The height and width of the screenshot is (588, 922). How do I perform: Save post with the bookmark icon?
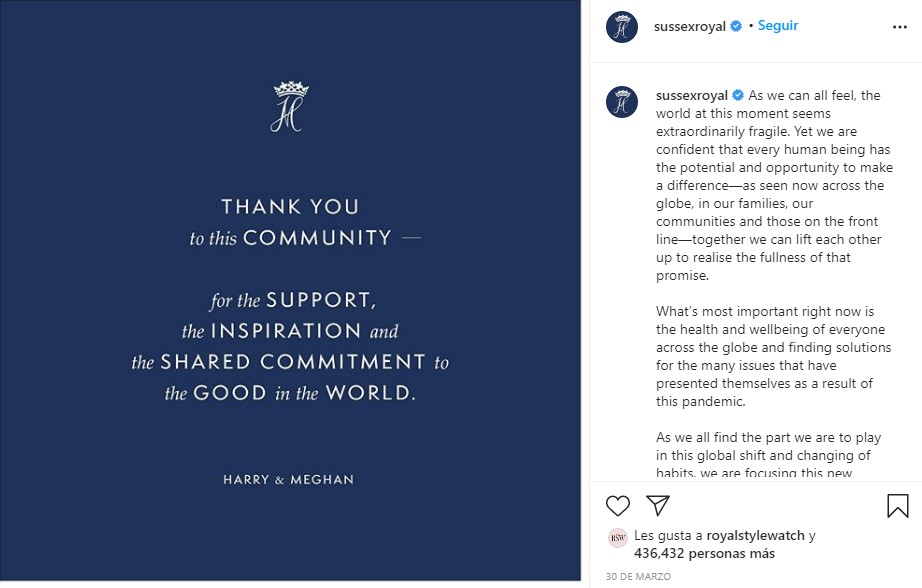[898, 506]
